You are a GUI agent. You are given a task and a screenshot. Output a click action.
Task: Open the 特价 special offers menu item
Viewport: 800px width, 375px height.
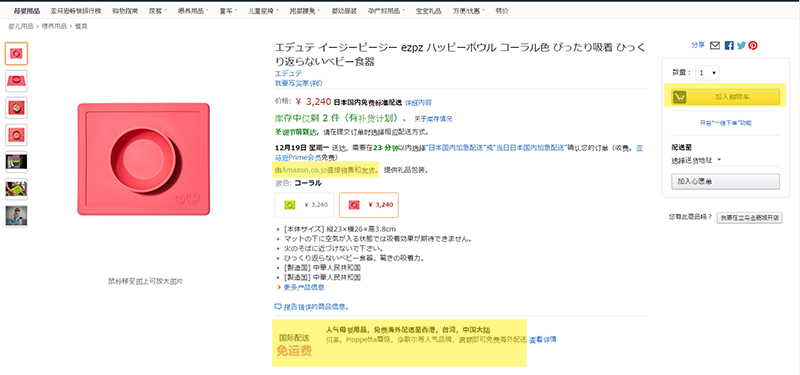(502, 11)
